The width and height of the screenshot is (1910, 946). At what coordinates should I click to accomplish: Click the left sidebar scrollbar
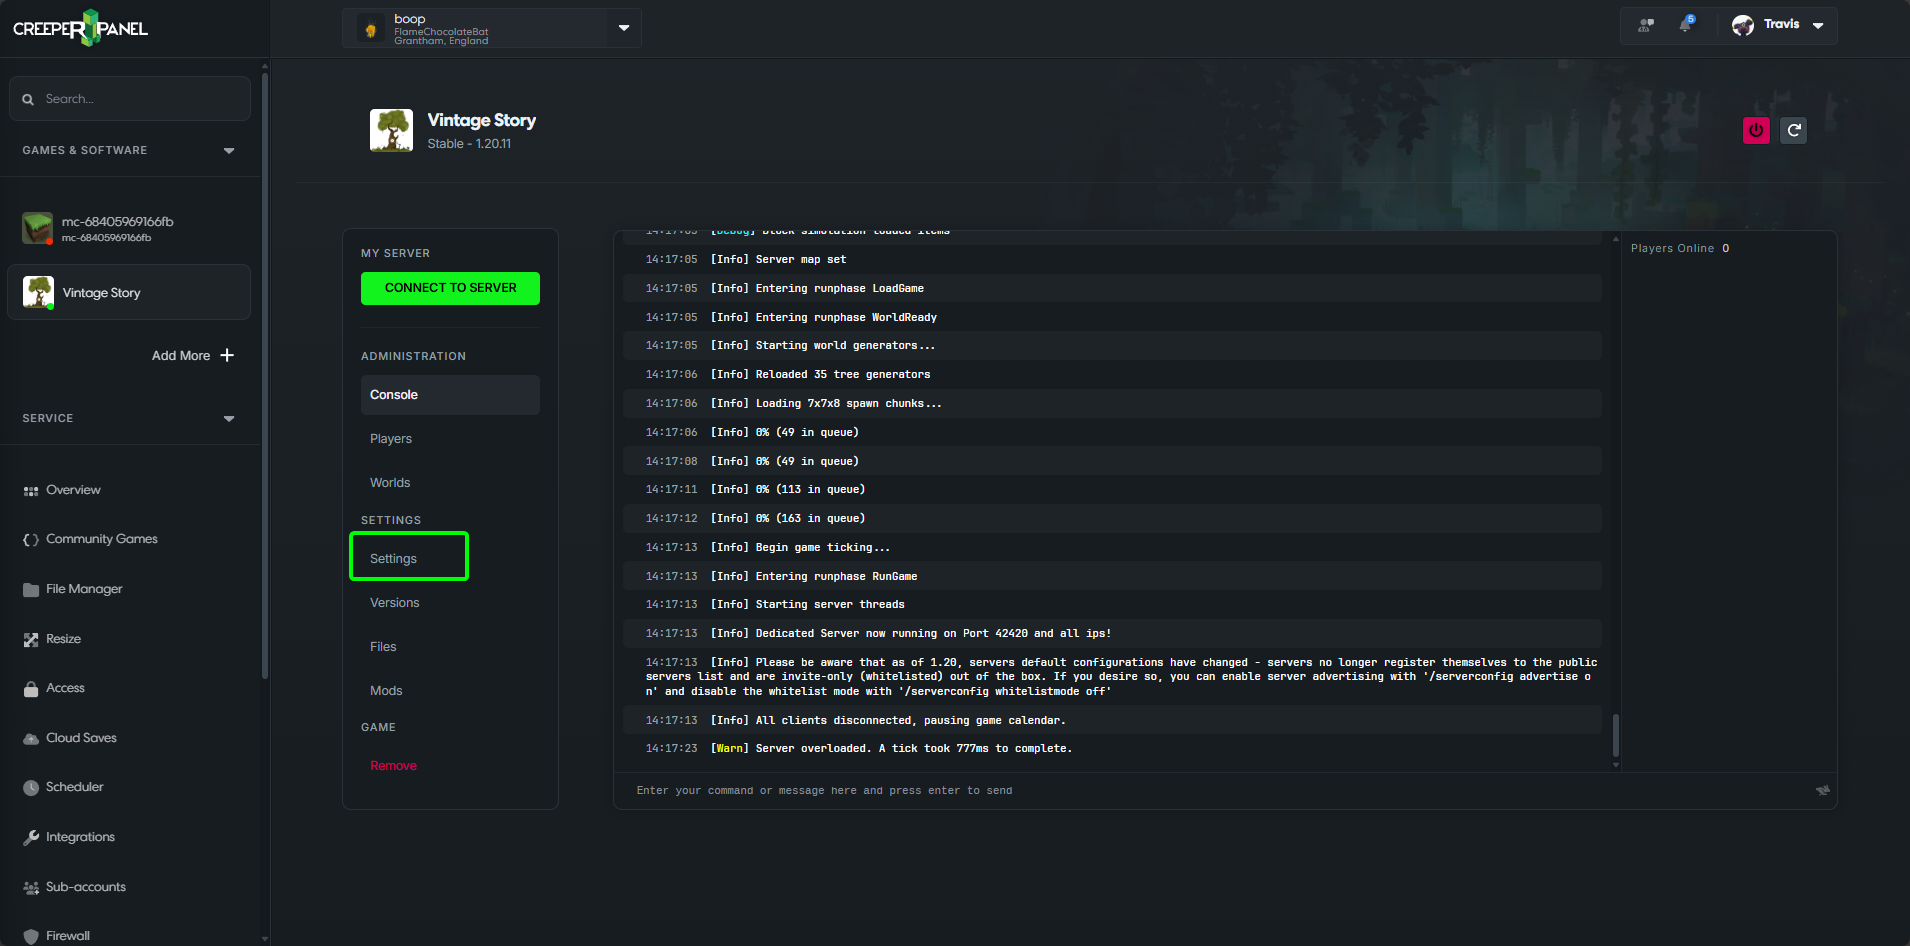(264, 375)
